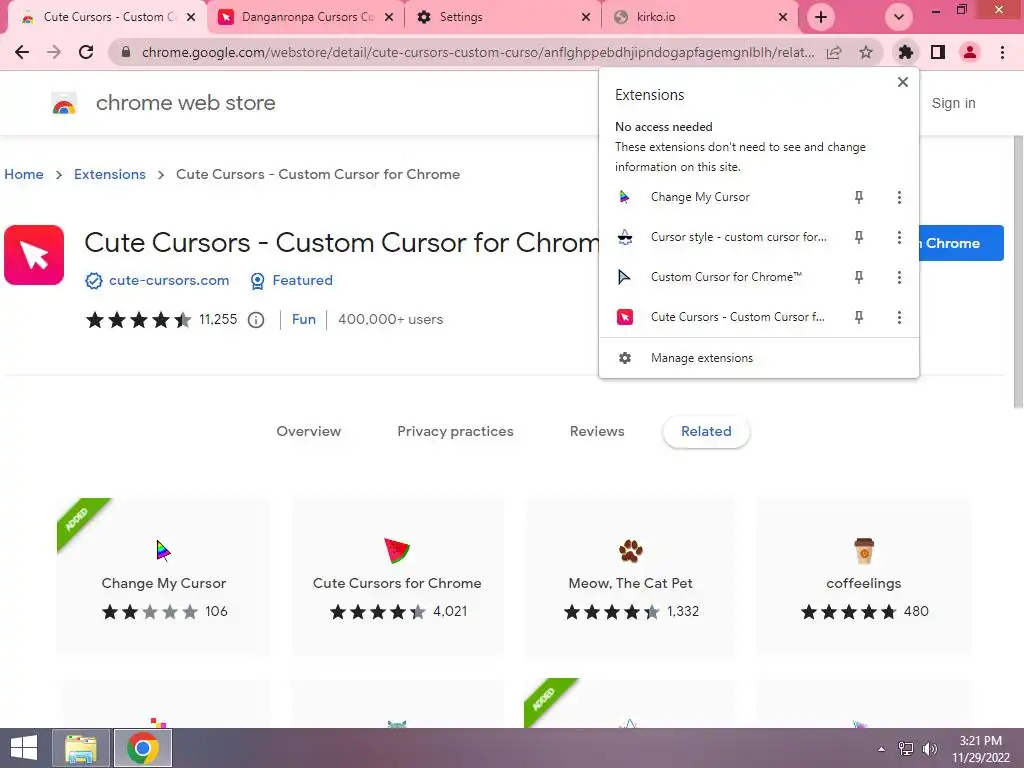This screenshot has width=1024, height=768.
Task: Open the Extensions puzzle icon in toolbar
Action: coord(905,52)
